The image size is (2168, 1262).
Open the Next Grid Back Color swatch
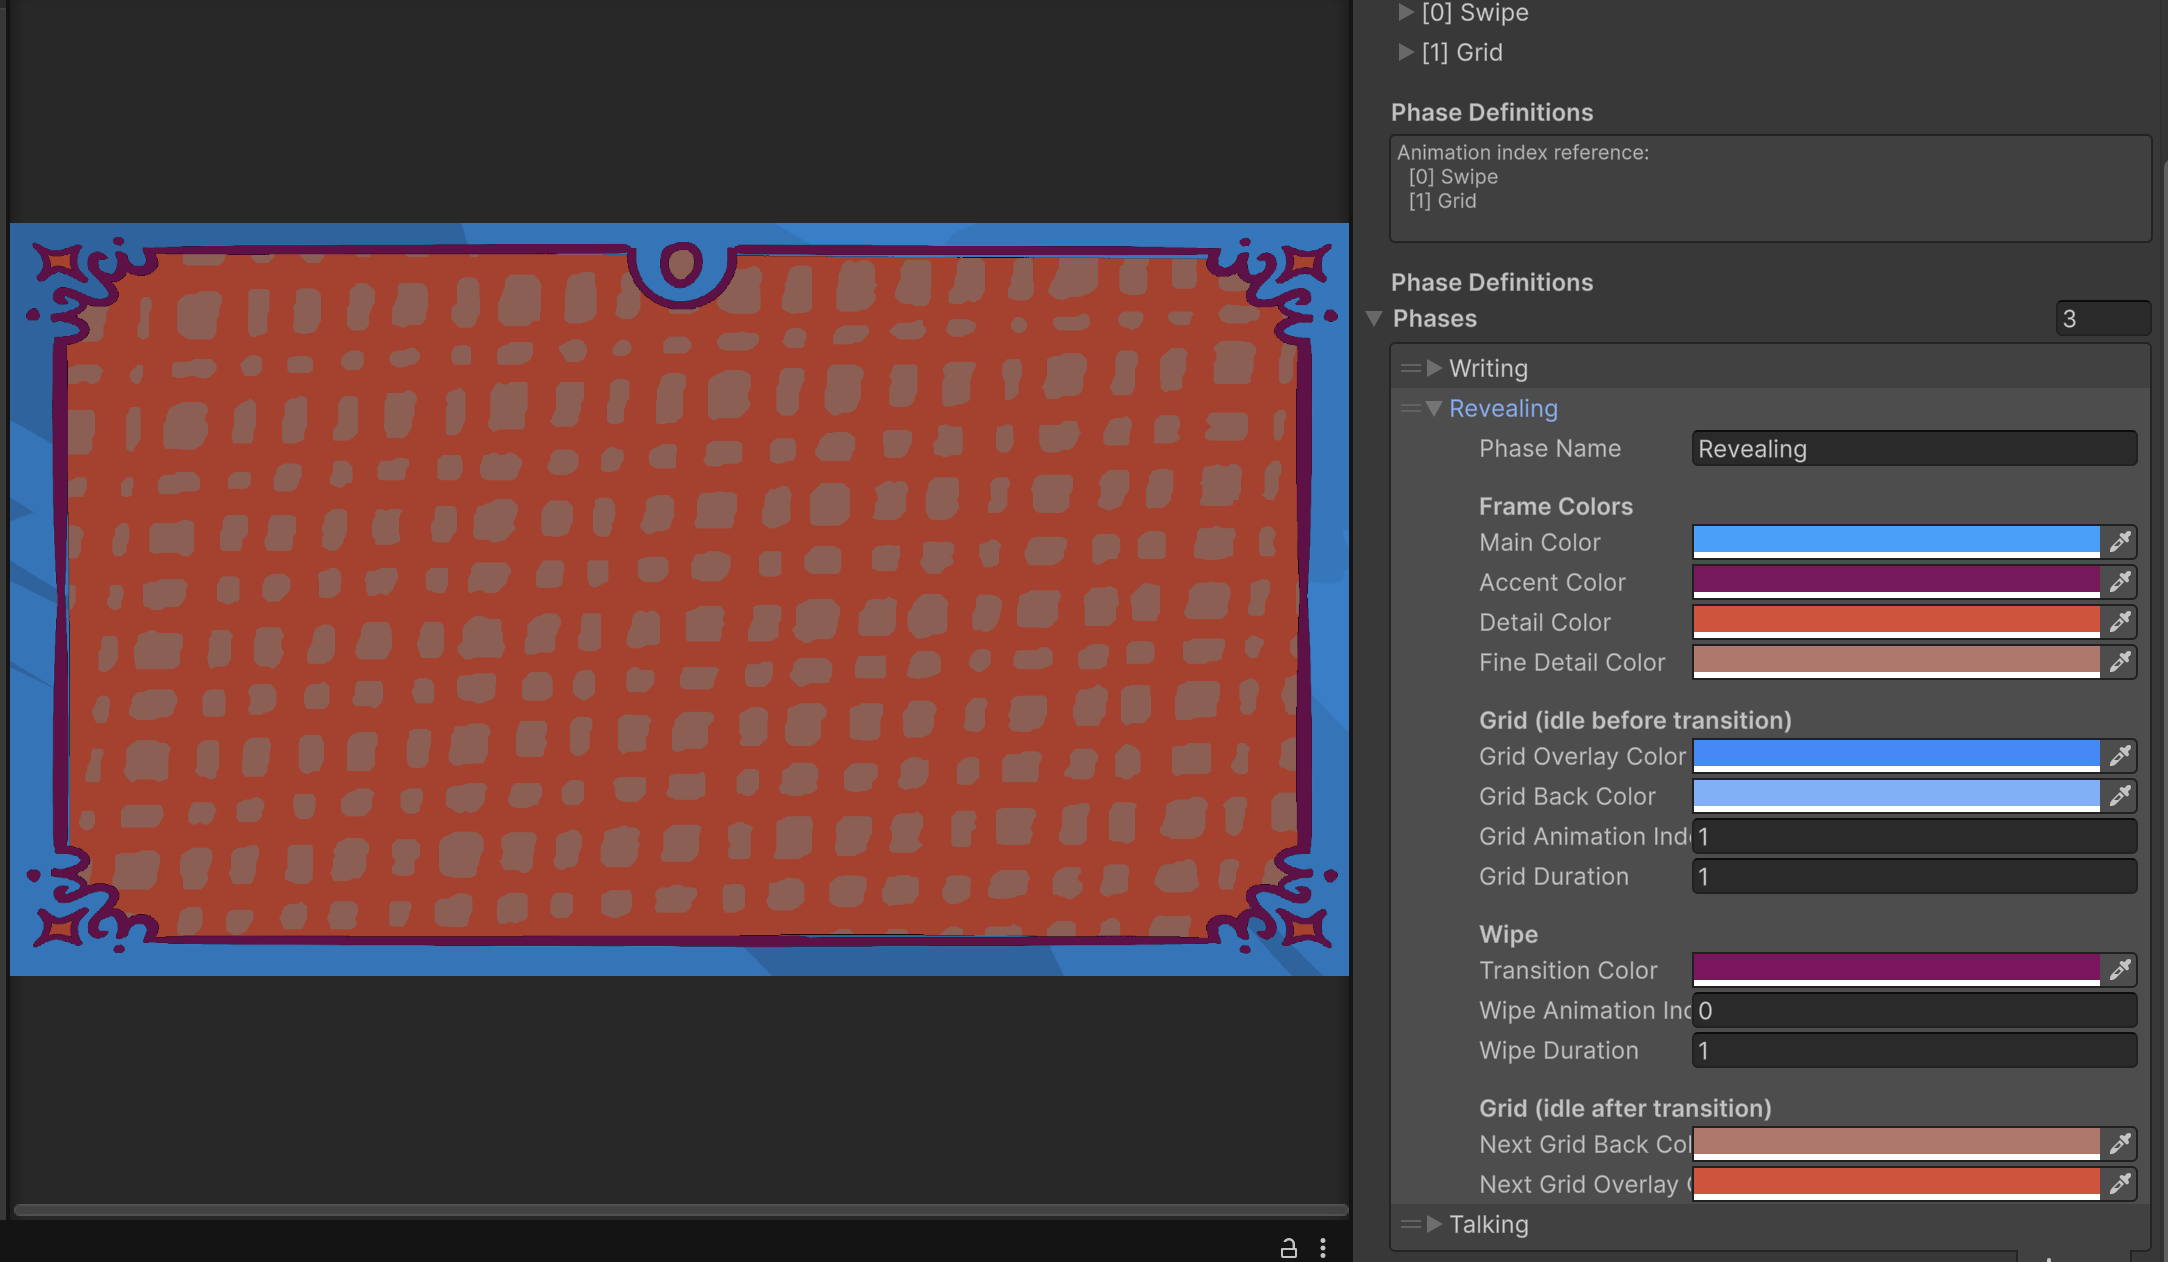[x=1896, y=1144]
